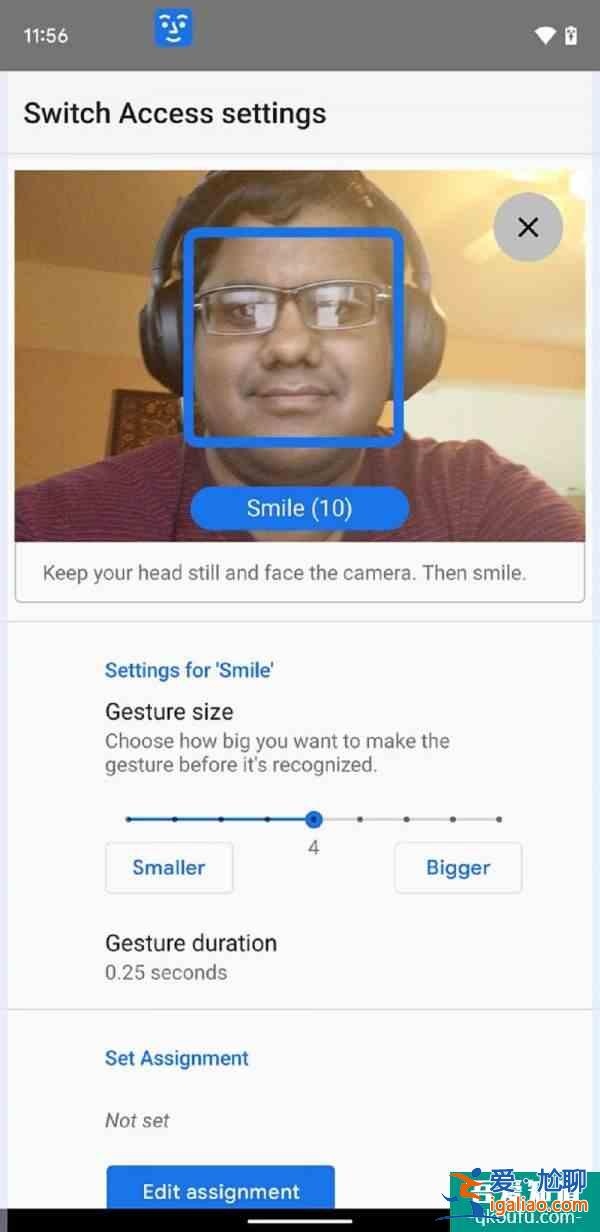Tap the 'Smile (10)' gesture label pill
Image resolution: width=600 pixels, height=1232 pixels.
coord(300,509)
